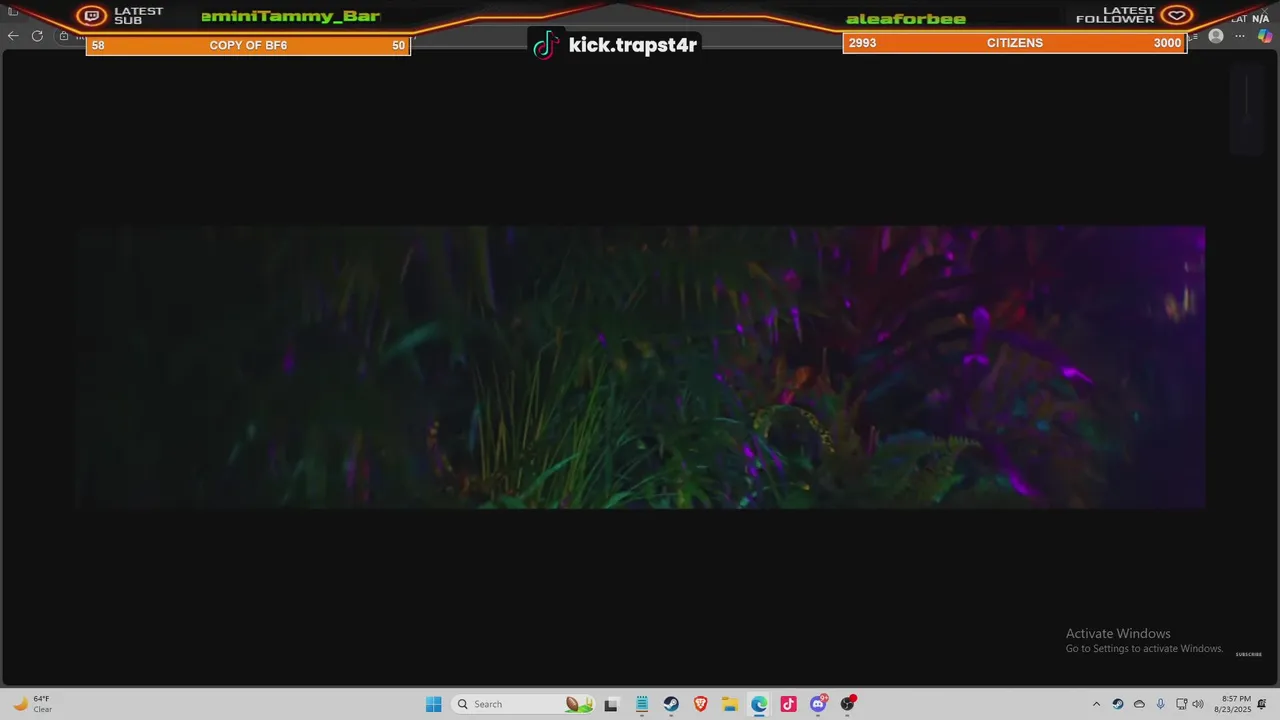Reload the page with the refresh icon
Viewport: 1280px width, 720px height.
[37, 36]
